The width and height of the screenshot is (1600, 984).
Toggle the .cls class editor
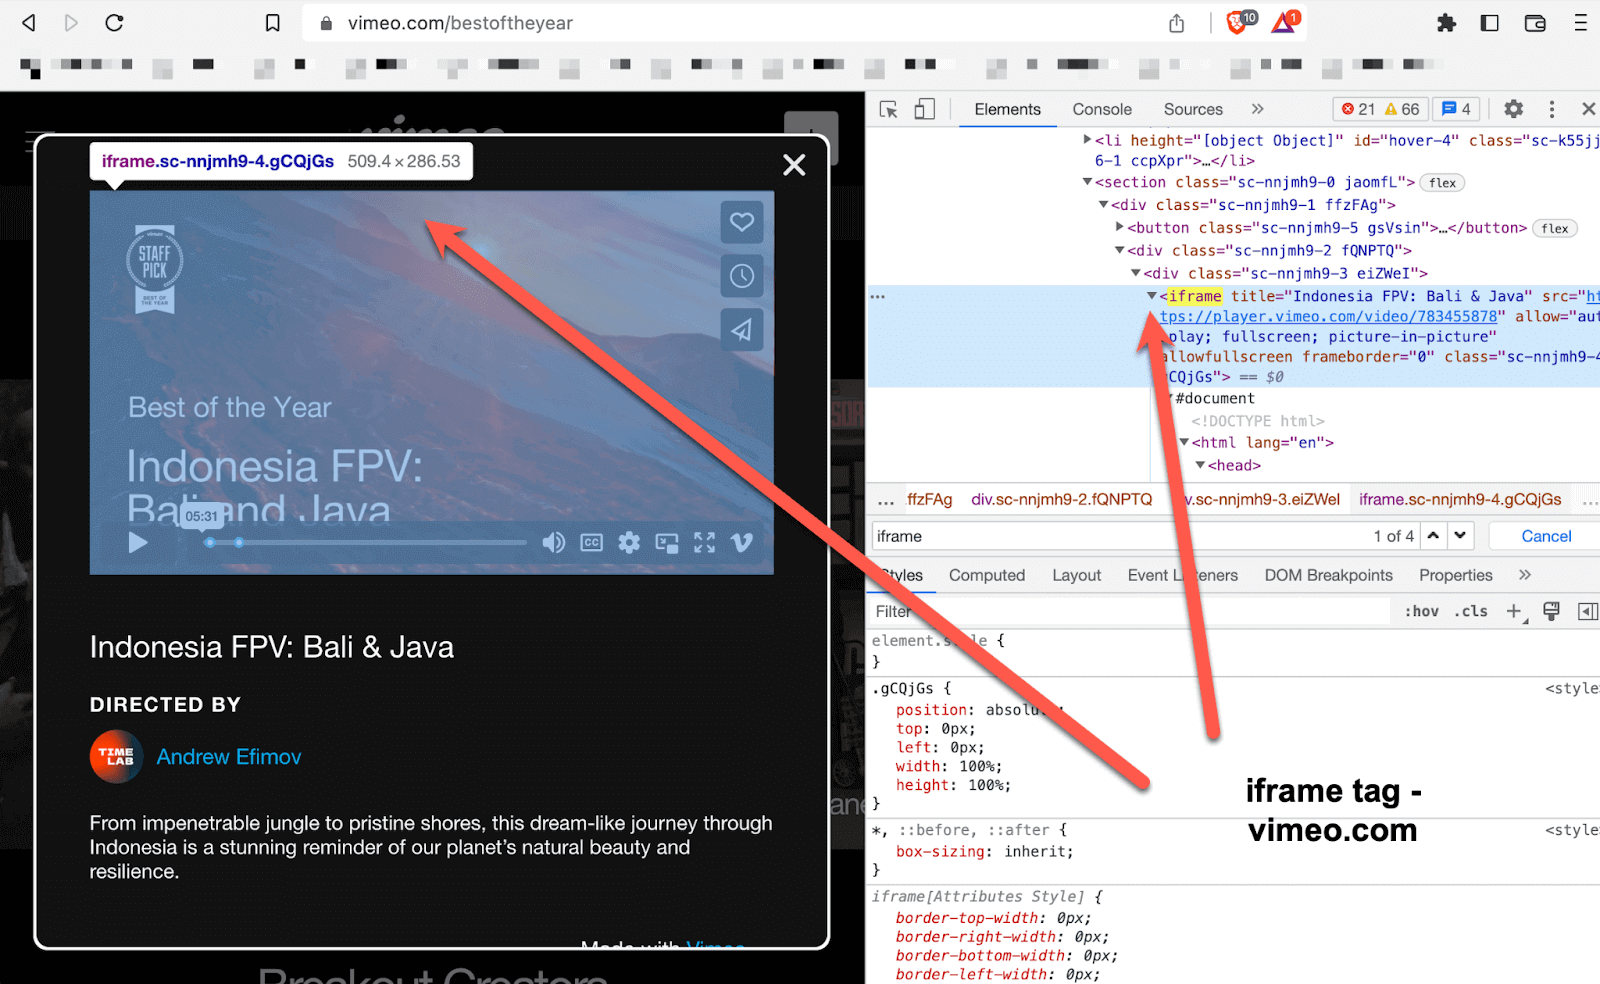click(1471, 611)
